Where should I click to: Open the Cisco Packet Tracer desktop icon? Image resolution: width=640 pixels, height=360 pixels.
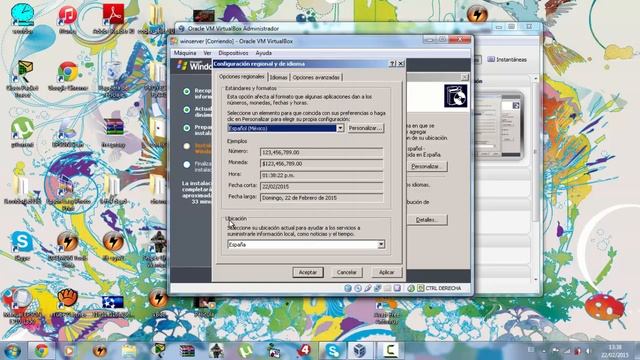(23, 78)
